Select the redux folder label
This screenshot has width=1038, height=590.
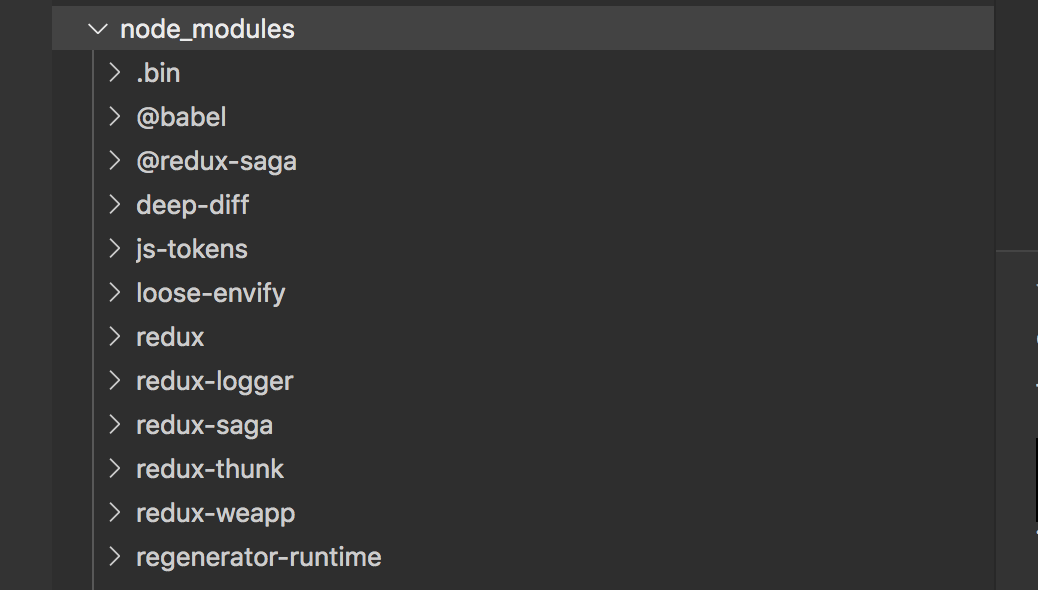(170, 337)
